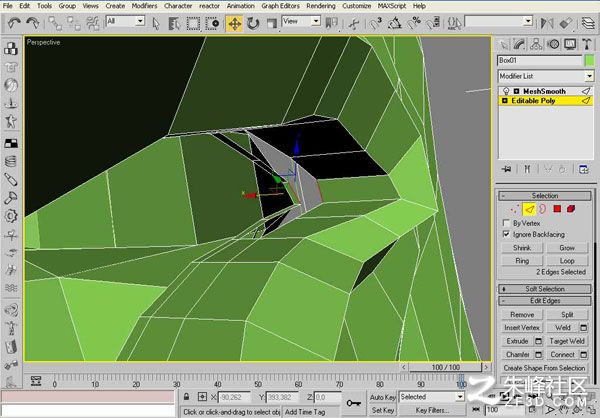Click the Grow selection button
This screenshot has width=600, height=418.
click(567, 248)
